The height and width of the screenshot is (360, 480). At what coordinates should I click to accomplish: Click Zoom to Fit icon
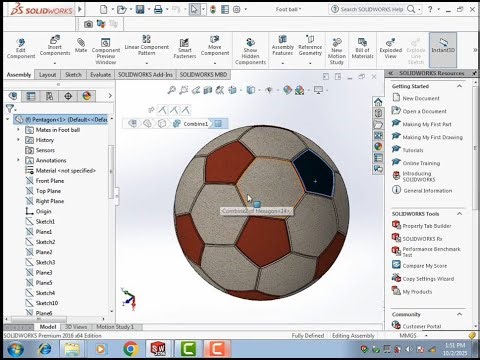point(172,90)
